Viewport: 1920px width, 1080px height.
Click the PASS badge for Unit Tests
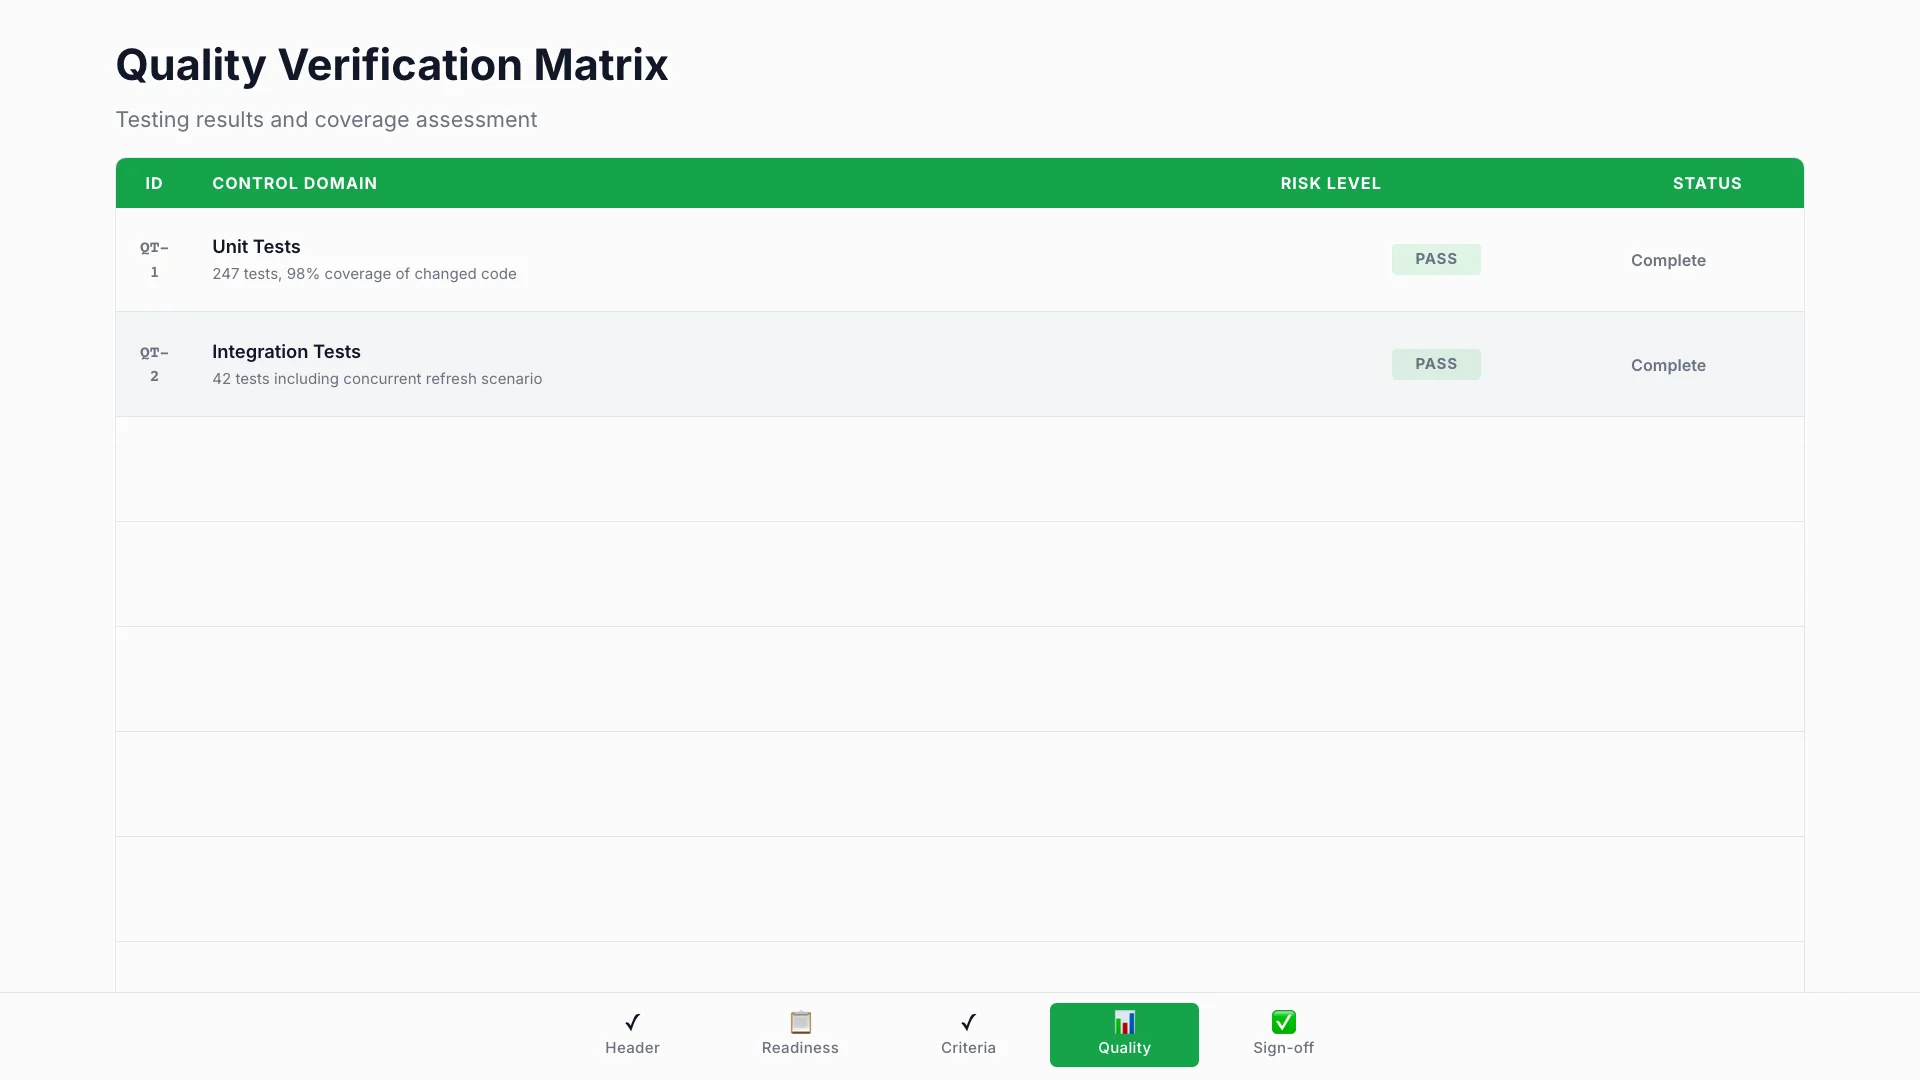tap(1436, 259)
